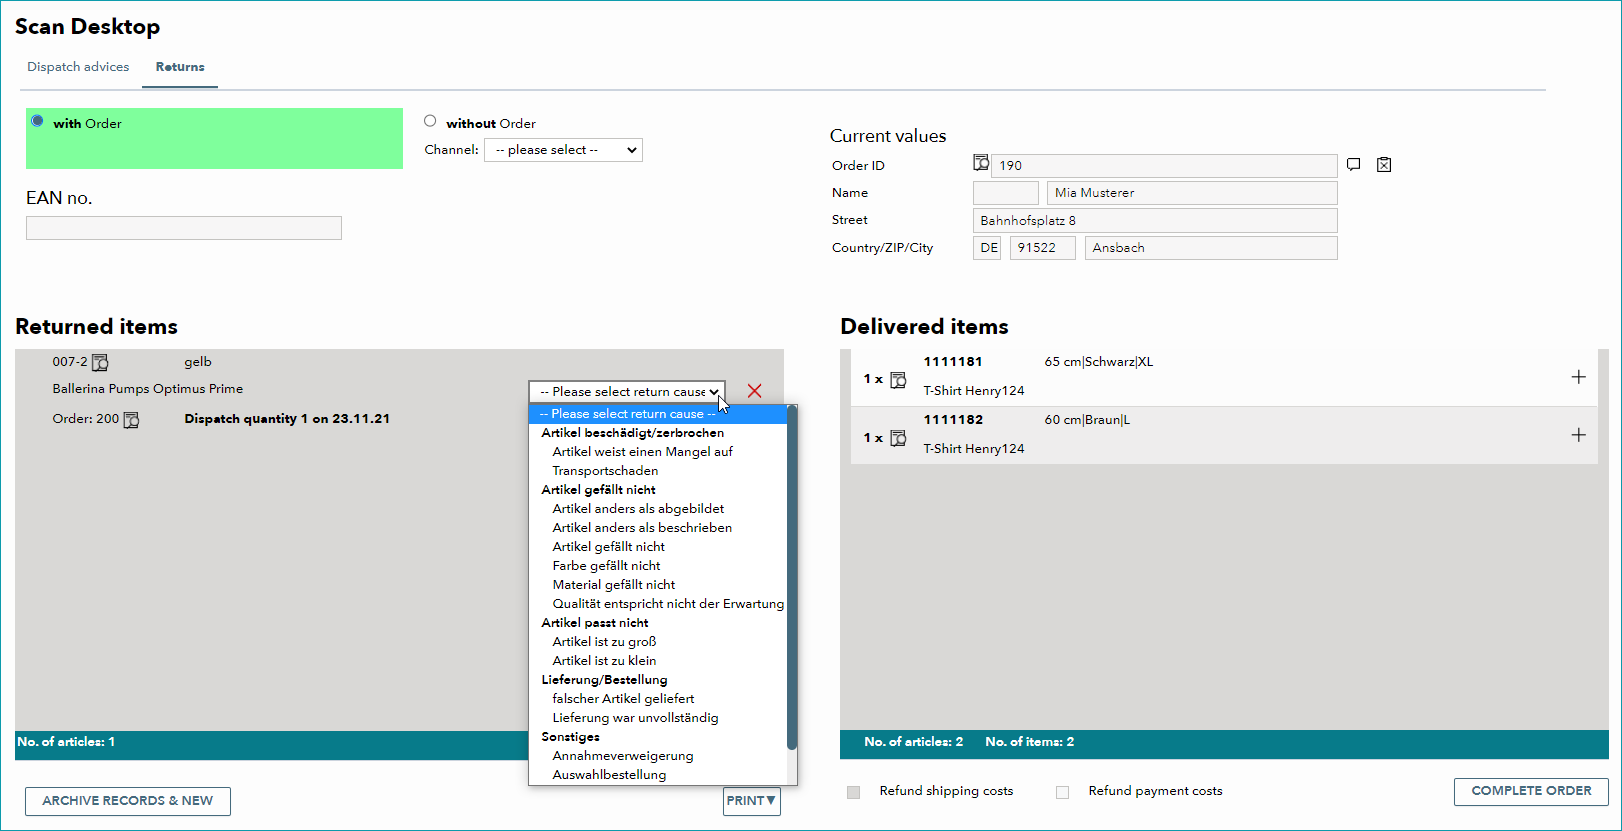Enable Refund shipping costs checkbox

pyautogui.click(x=853, y=792)
